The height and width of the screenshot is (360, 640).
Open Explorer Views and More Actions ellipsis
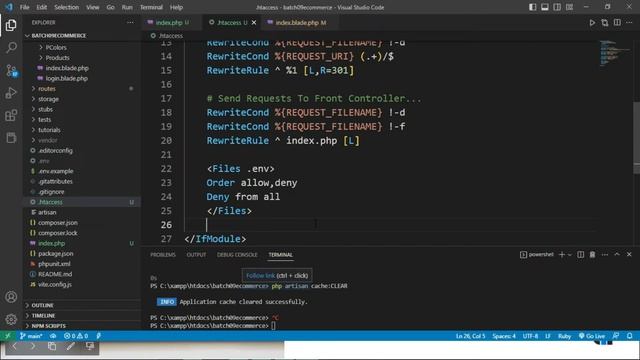click(x=130, y=22)
